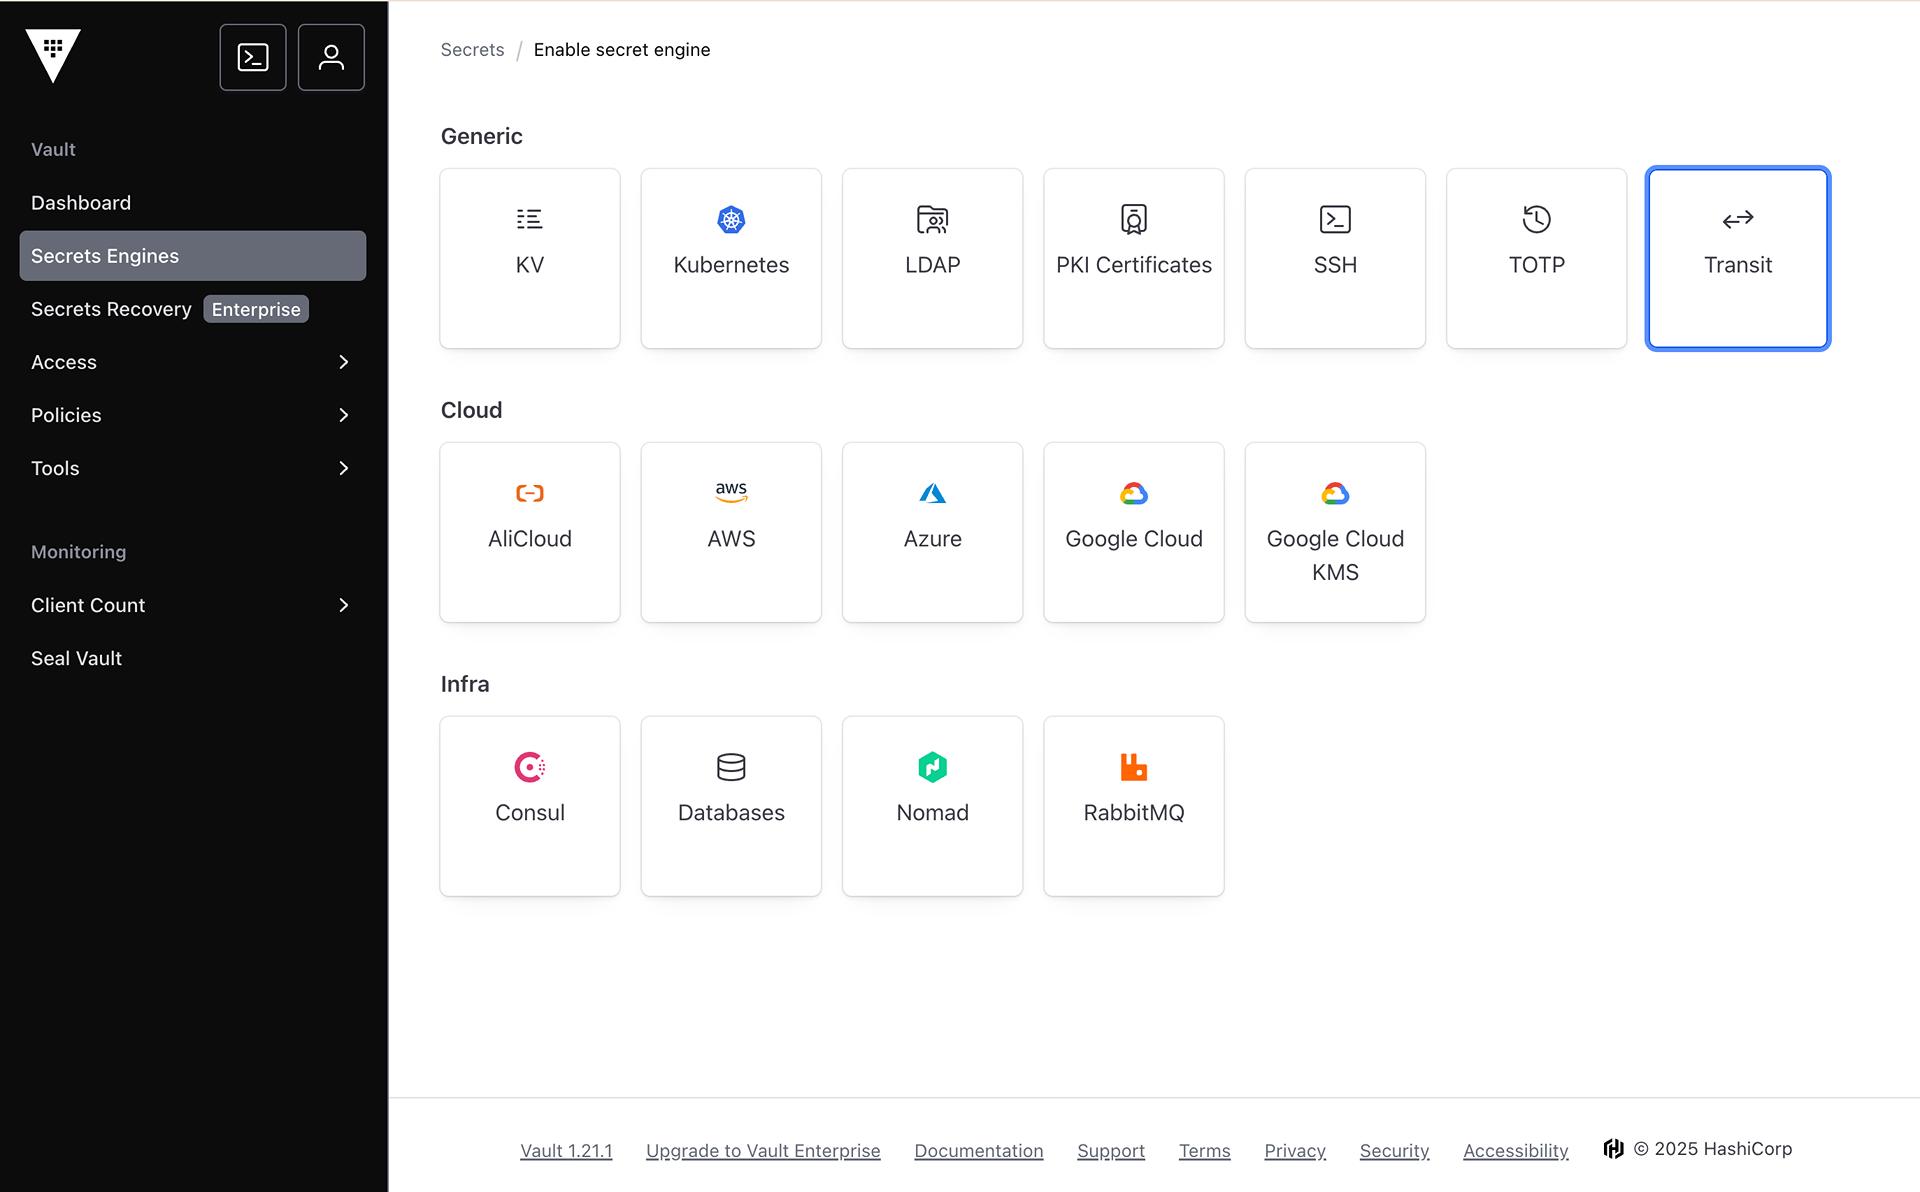This screenshot has width=1920, height=1192.
Task: Choose the PKI Certificates engine card
Action: pyautogui.click(x=1133, y=258)
